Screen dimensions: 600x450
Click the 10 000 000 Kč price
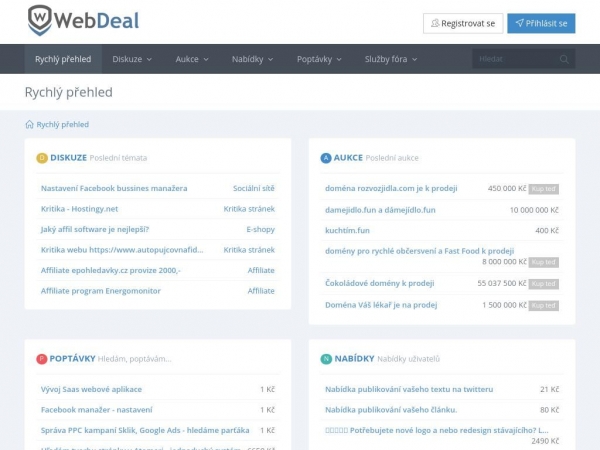pos(534,210)
